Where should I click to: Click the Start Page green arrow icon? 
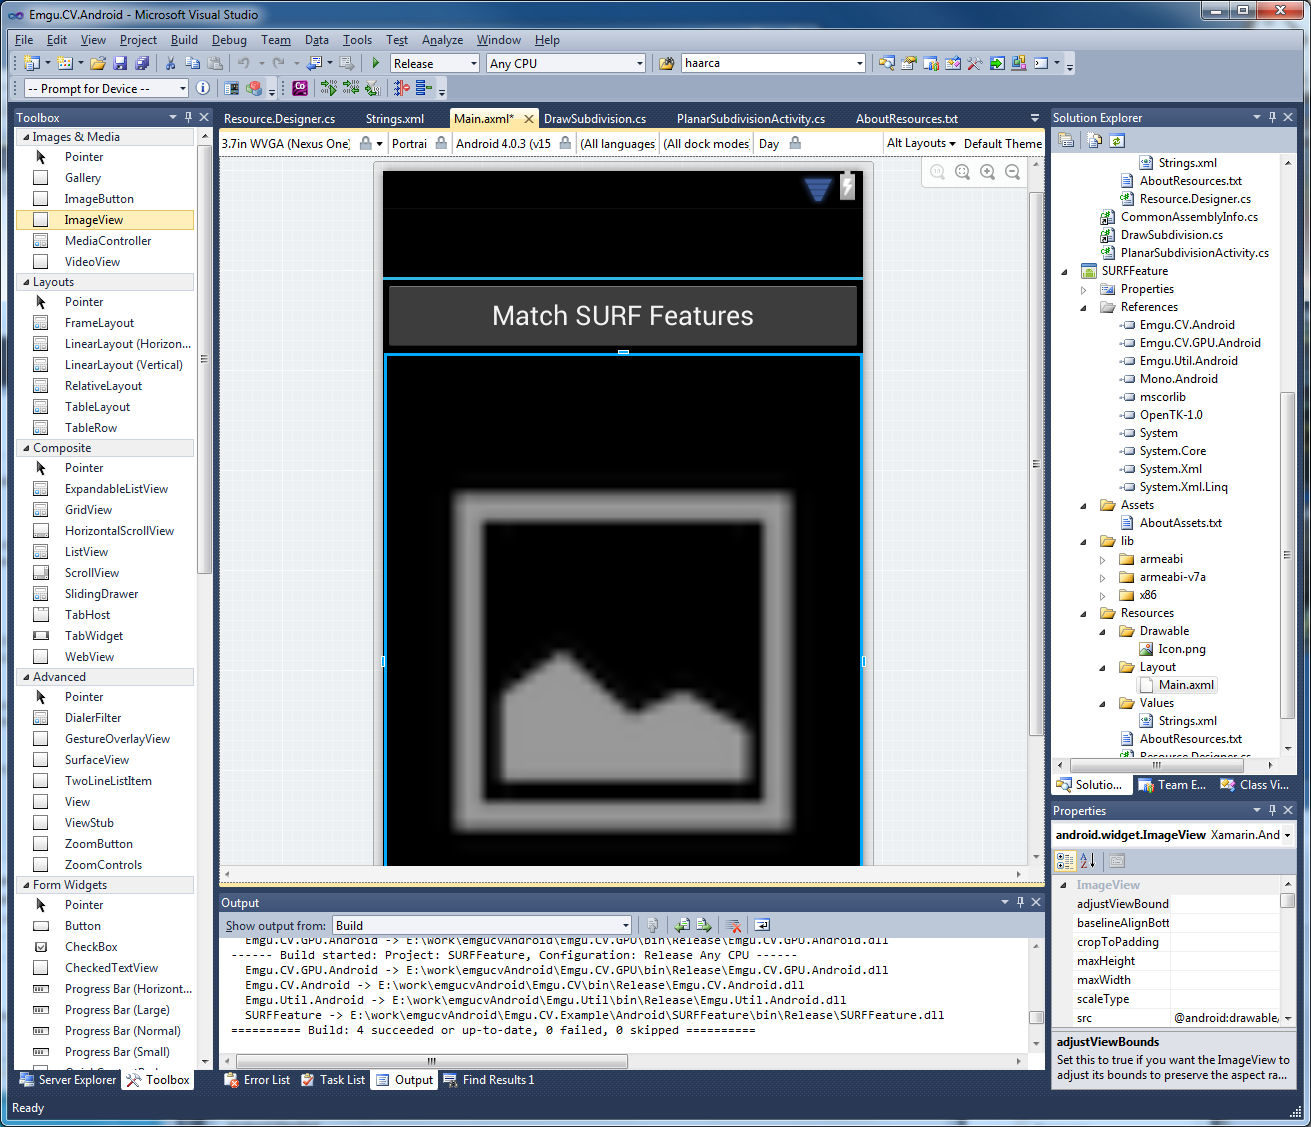997,63
